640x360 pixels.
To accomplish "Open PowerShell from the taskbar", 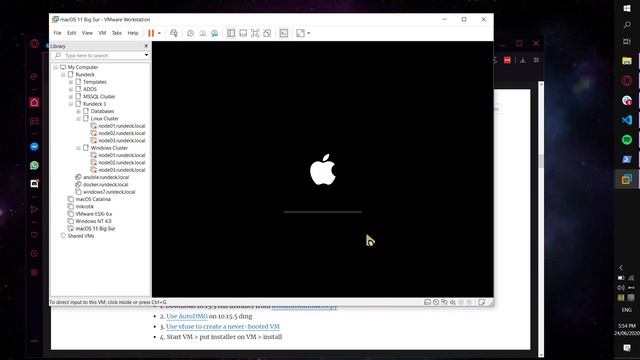I will [x=627, y=159].
